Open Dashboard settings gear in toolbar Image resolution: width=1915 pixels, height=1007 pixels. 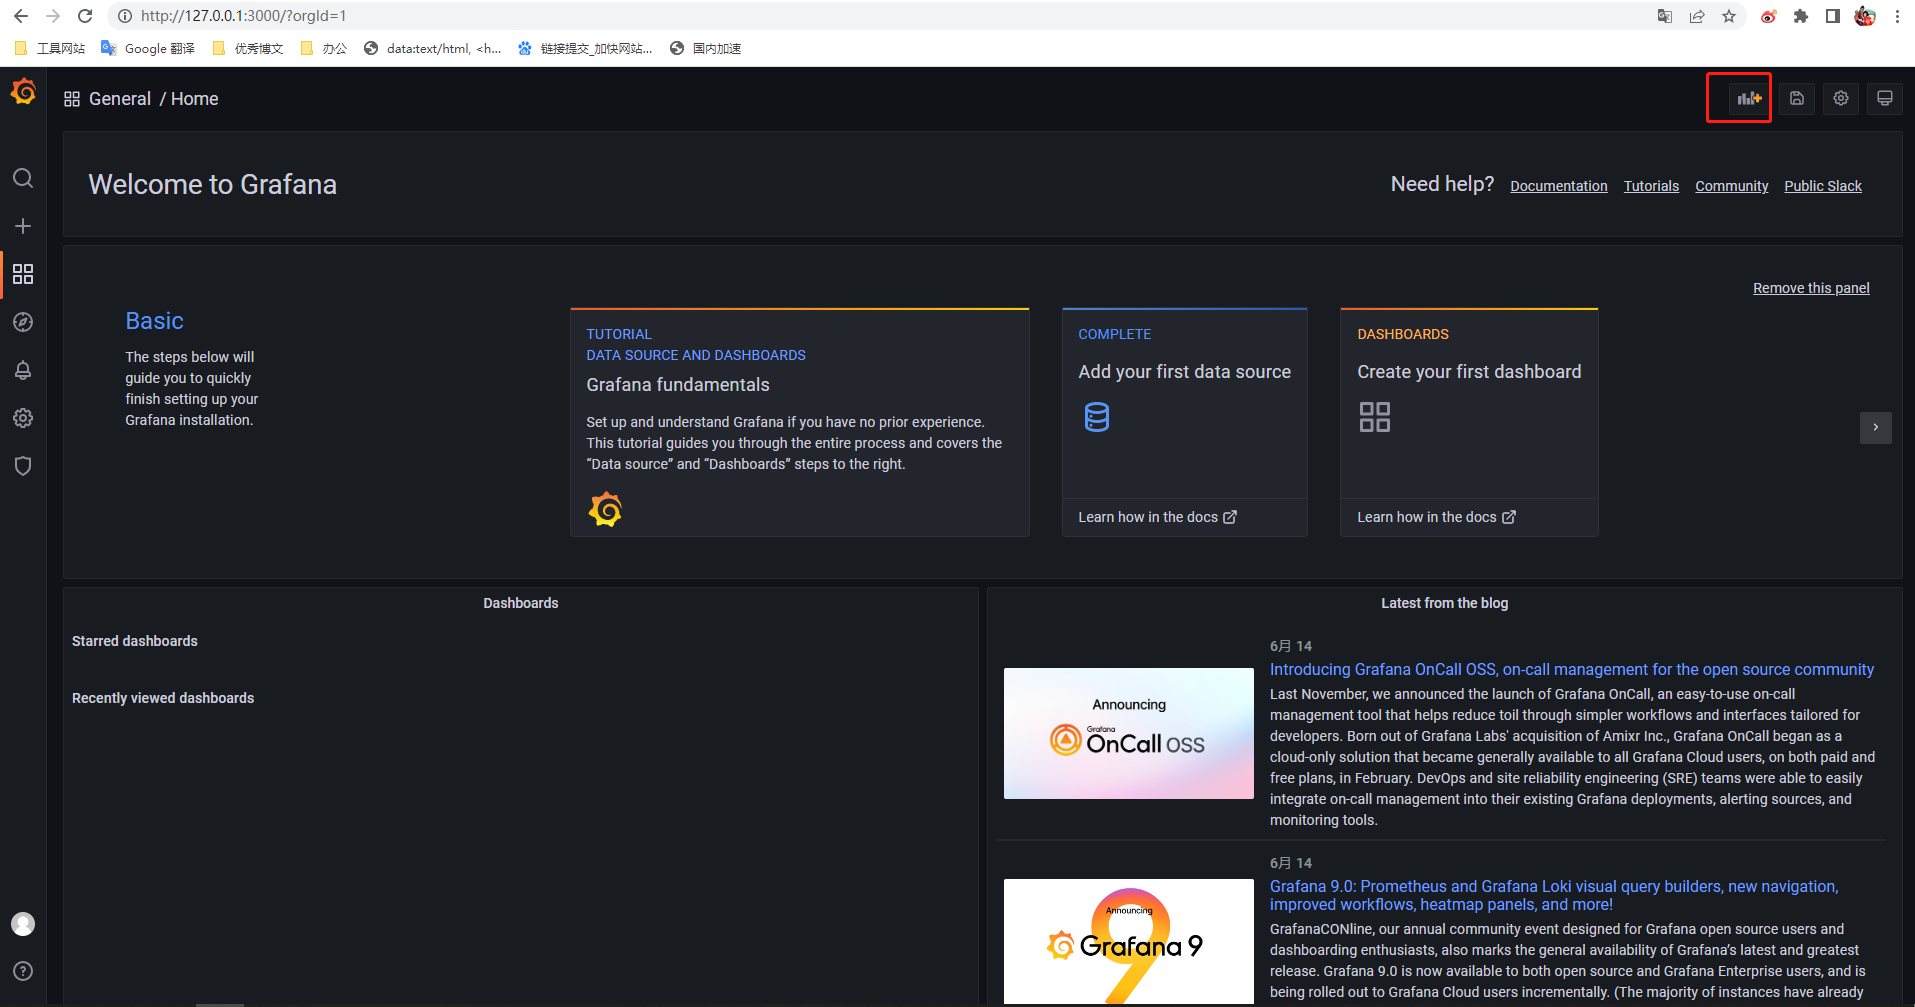tap(1841, 98)
